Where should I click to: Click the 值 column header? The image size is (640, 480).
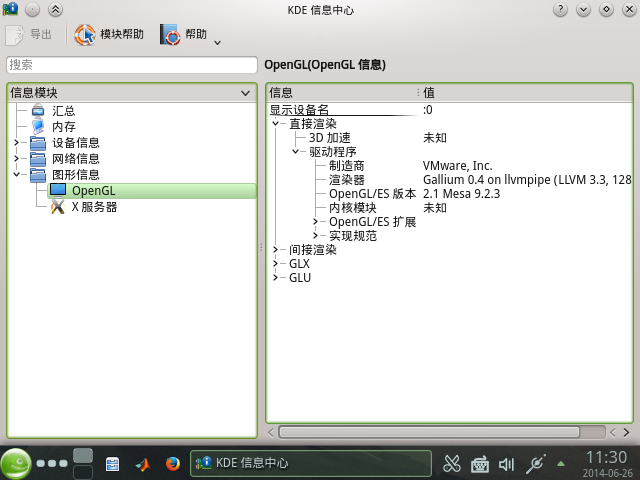(526, 93)
